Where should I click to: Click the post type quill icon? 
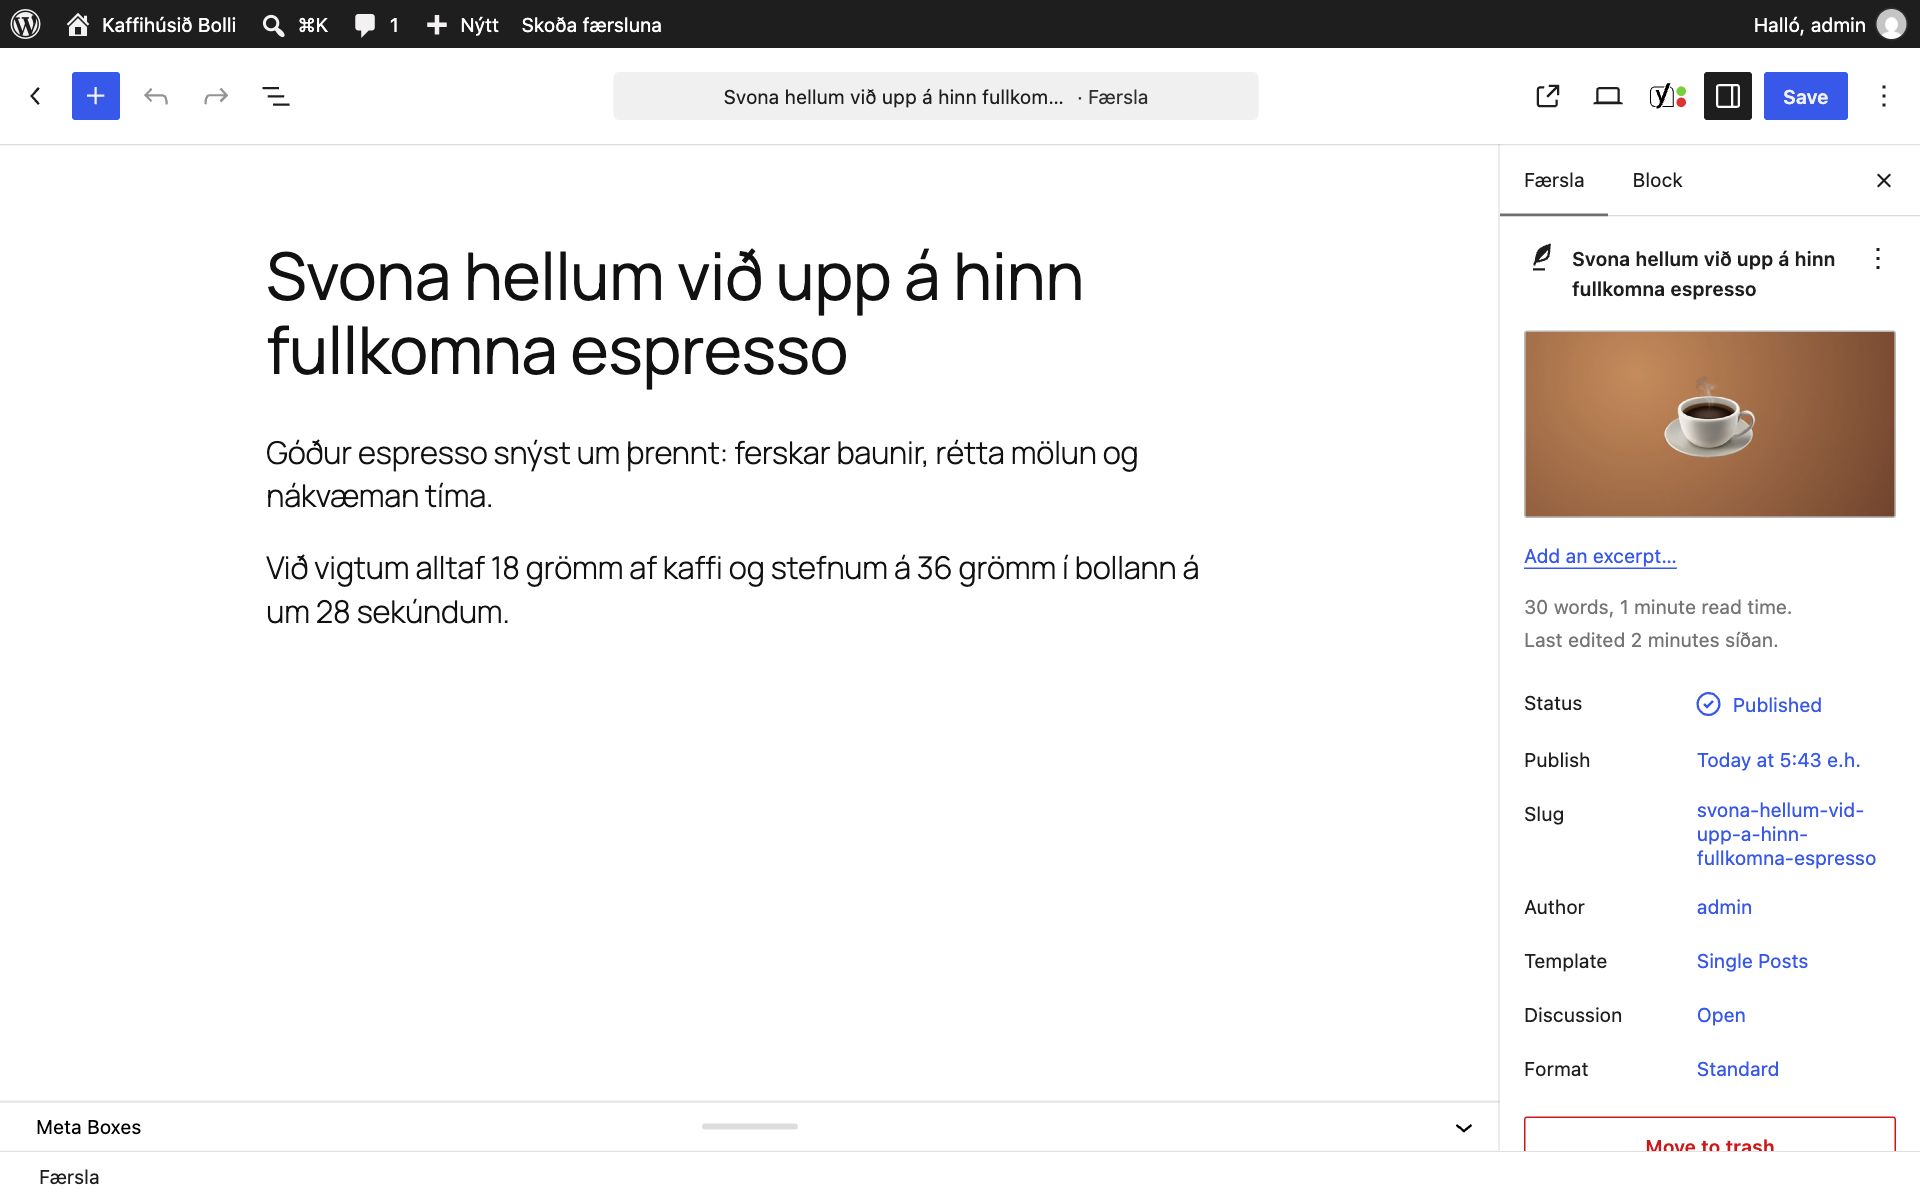point(1542,258)
